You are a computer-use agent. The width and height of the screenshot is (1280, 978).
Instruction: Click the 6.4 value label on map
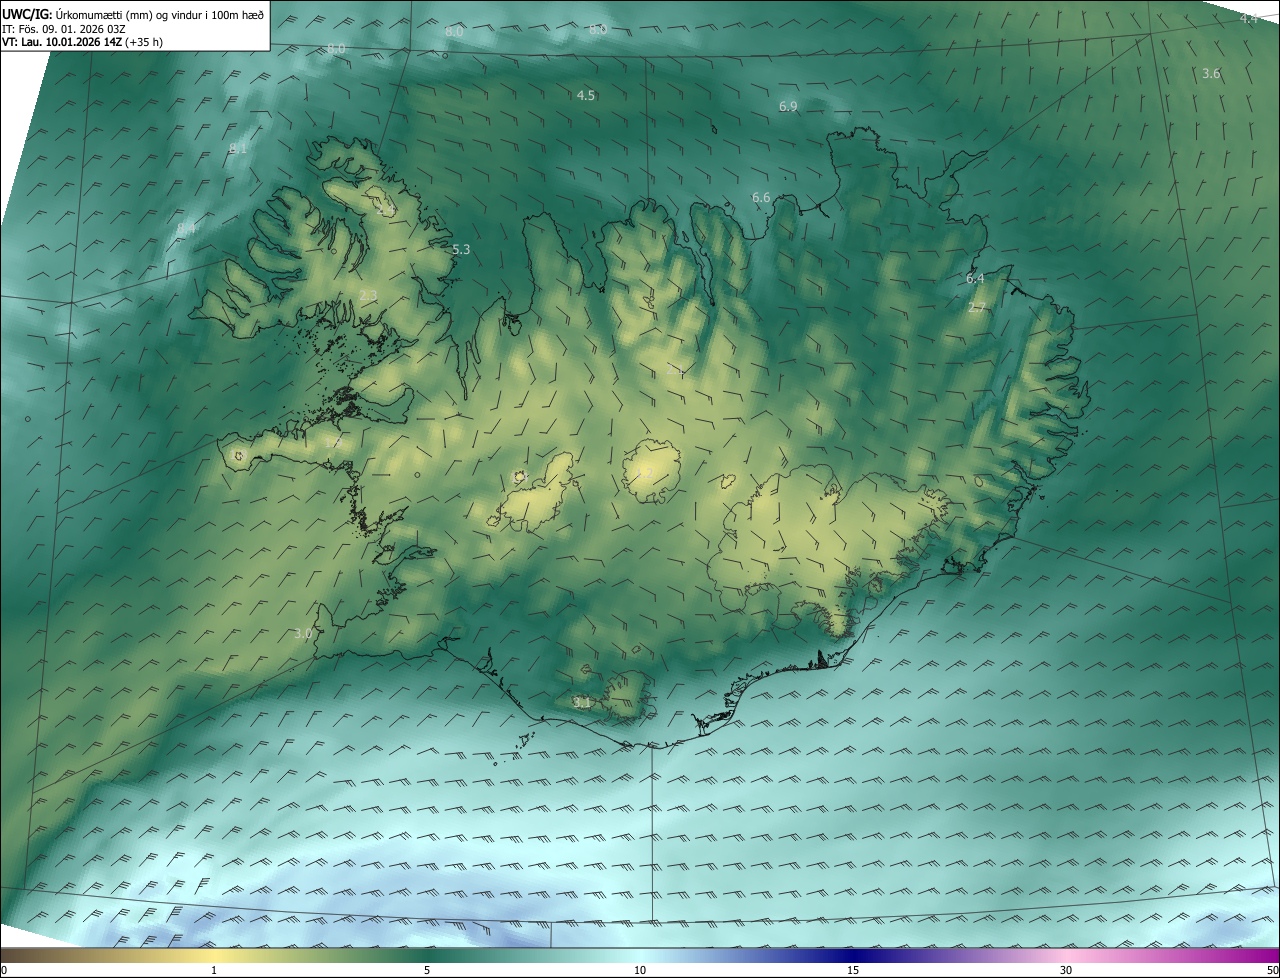pyautogui.click(x=975, y=278)
